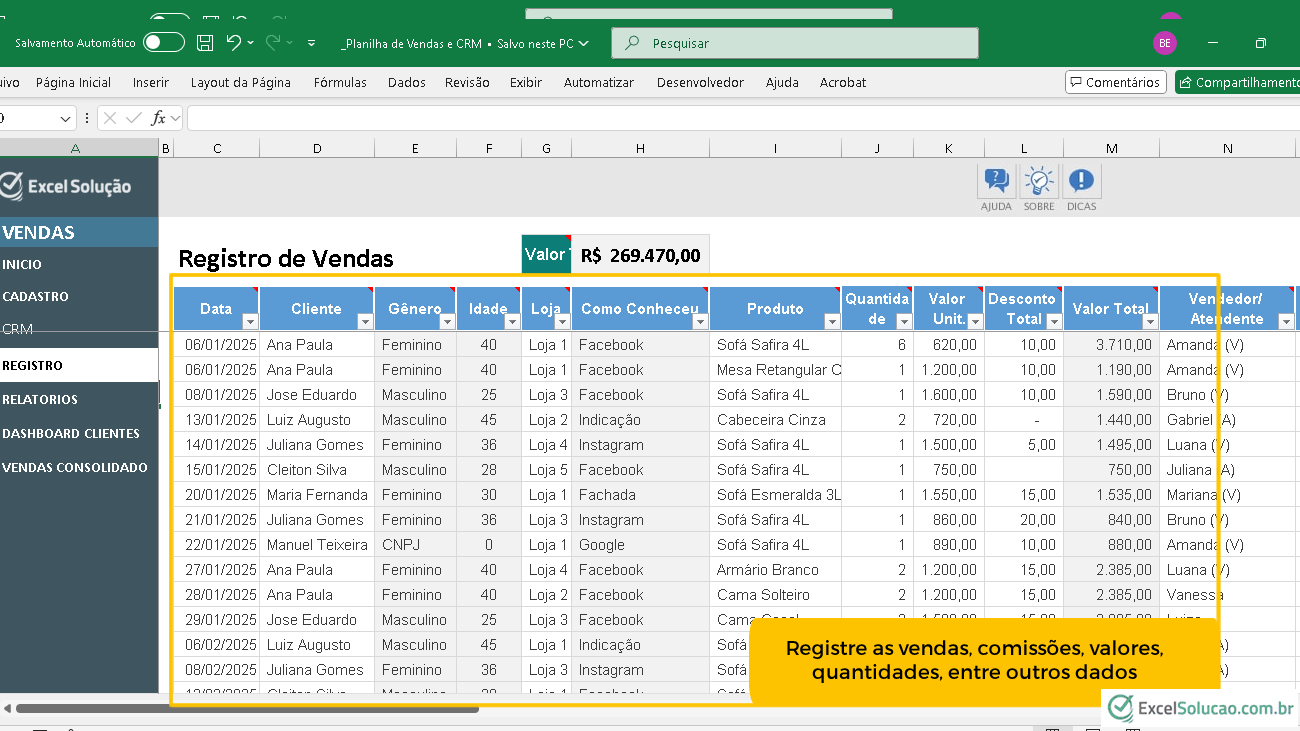1300x731 pixels.
Task: Undo the last action
Action: (233, 43)
